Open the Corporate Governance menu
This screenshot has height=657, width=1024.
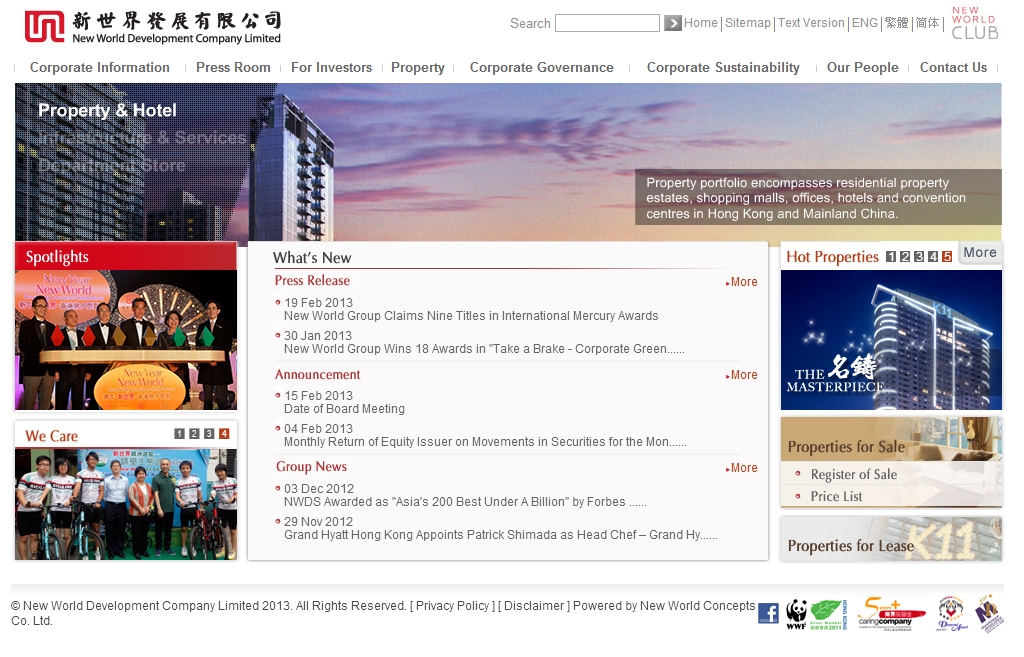541,67
